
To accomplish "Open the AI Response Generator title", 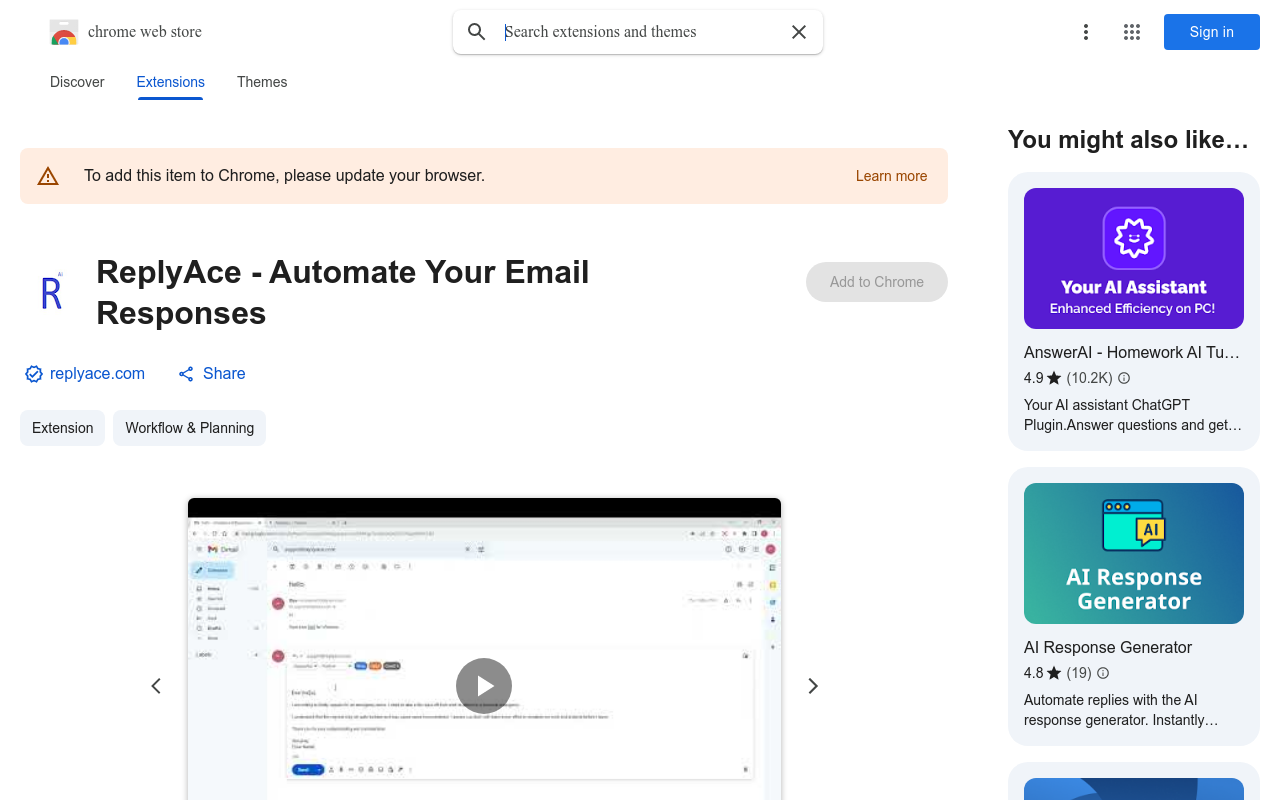I will 1108,647.
